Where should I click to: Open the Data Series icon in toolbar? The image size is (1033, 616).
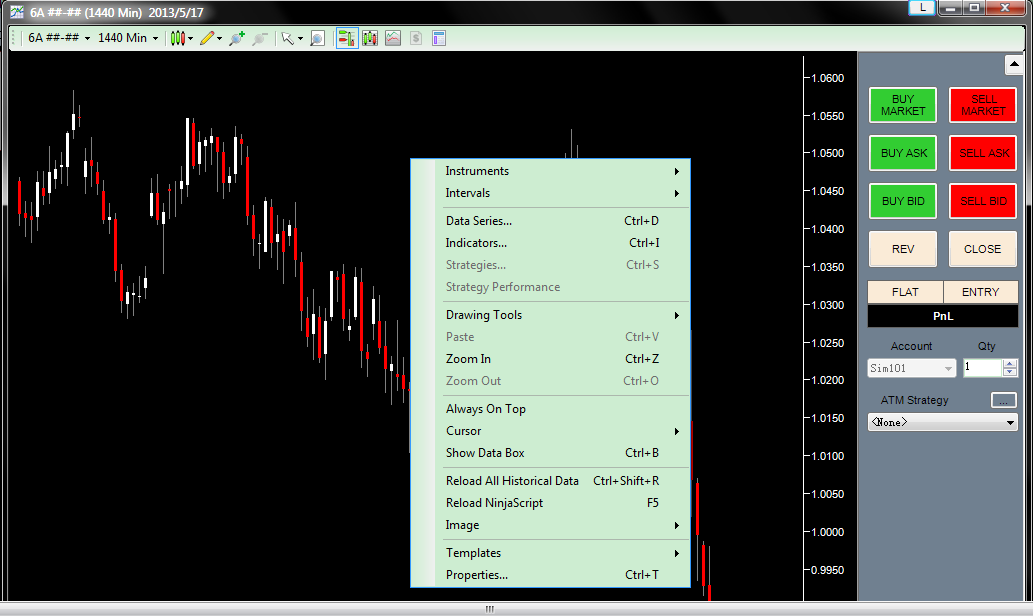pos(370,38)
